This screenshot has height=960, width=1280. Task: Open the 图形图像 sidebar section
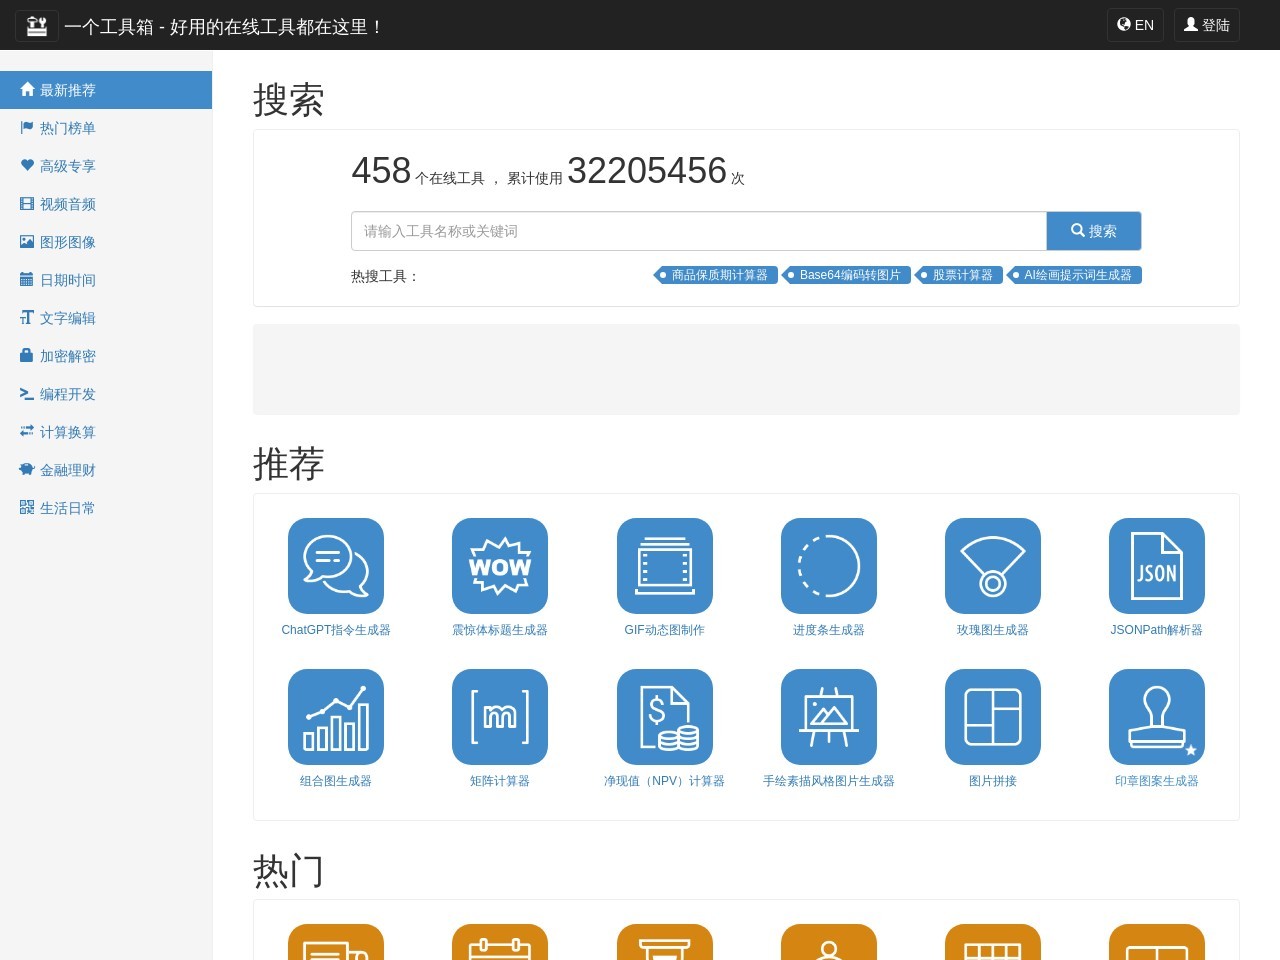pyautogui.click(x=67, y=242)
